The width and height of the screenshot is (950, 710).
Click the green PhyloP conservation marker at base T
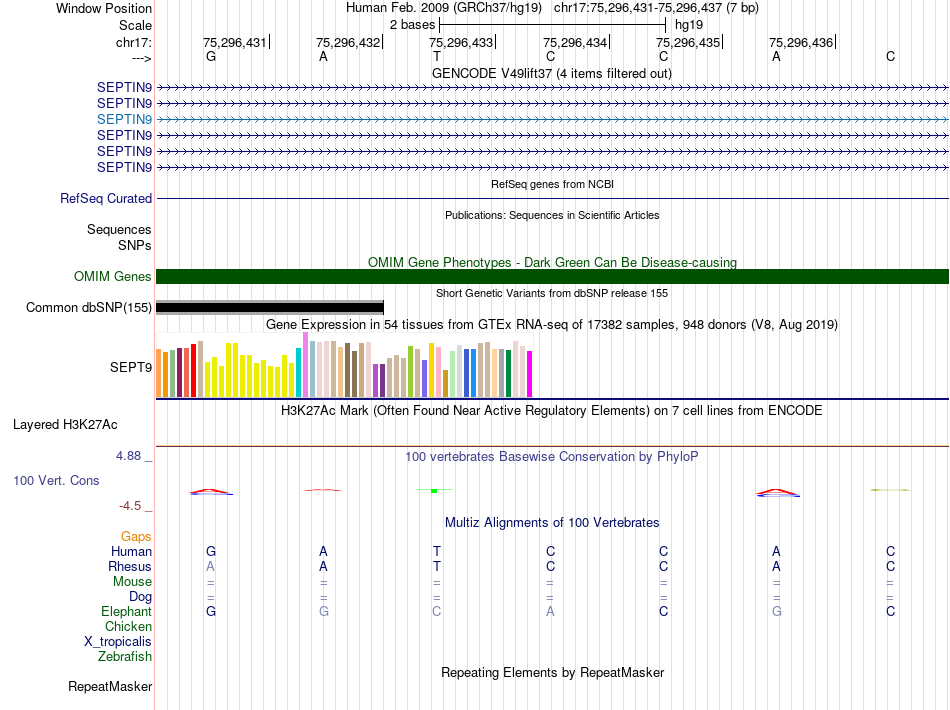(434, 490)
